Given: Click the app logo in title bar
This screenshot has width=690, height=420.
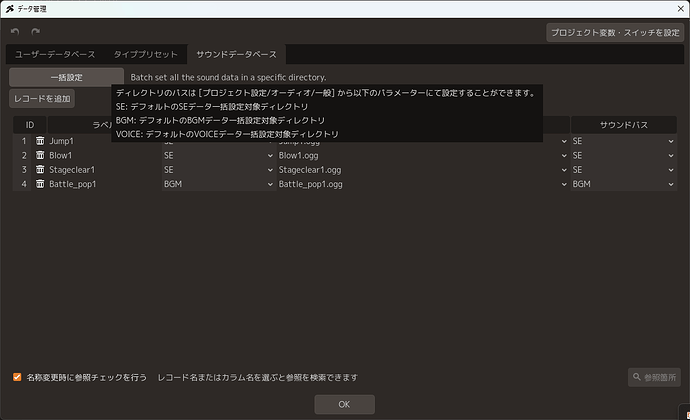Looking at the screenshot, I should coord(10,9).
